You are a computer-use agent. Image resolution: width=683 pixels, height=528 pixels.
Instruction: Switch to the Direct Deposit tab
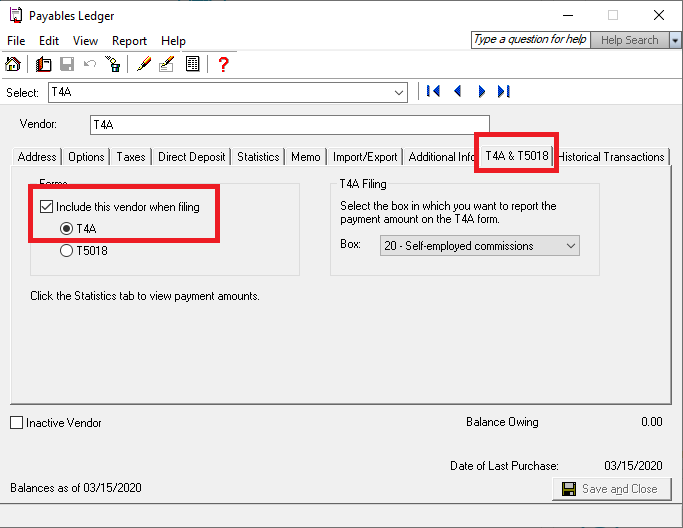pyautogui.click(x=192, y=157)
